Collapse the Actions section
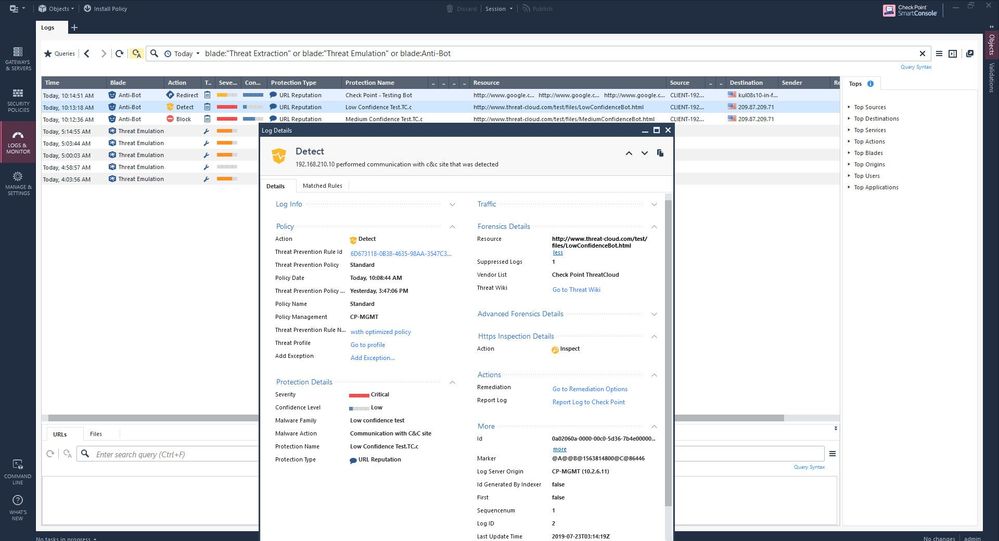Image resolution: width=999 pixels, height=541 pixels. click(x=654, y=375)
